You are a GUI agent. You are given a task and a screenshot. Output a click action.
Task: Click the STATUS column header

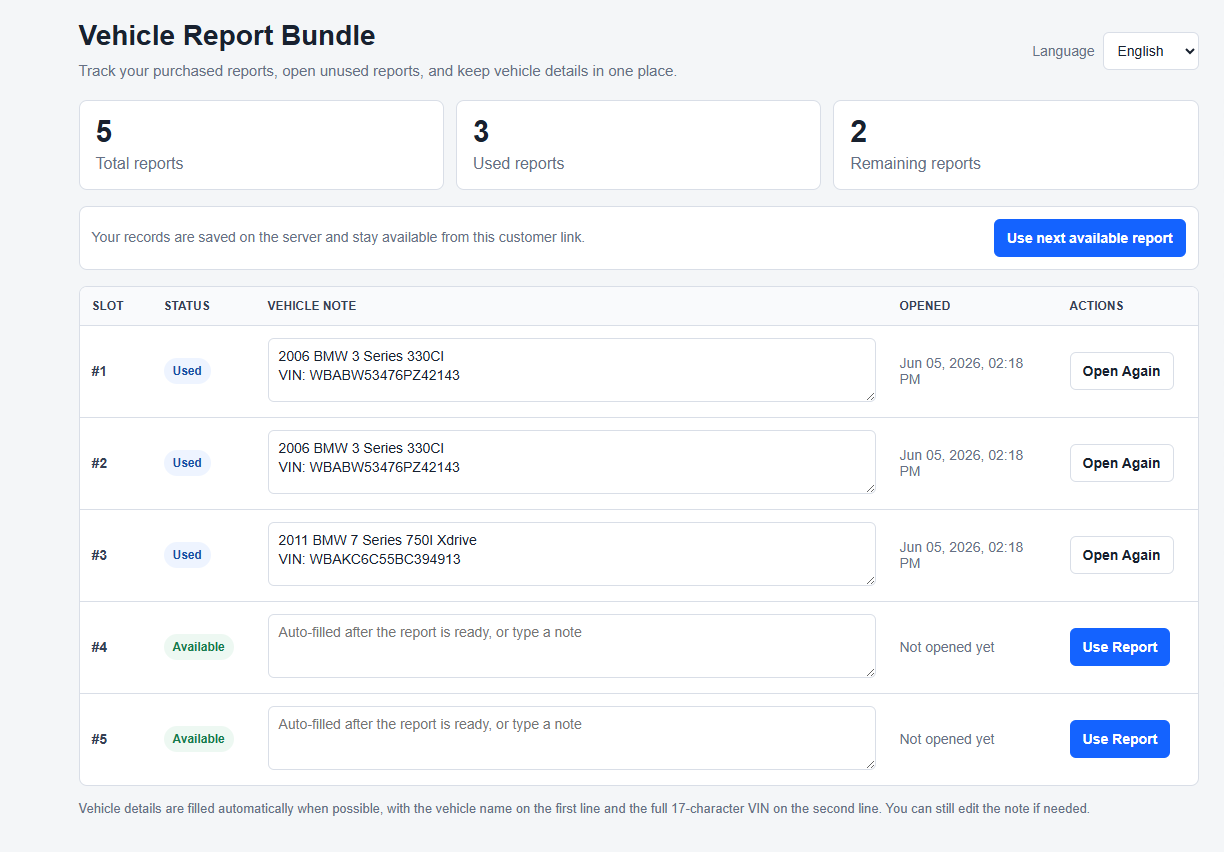click(x=187, y=306)
